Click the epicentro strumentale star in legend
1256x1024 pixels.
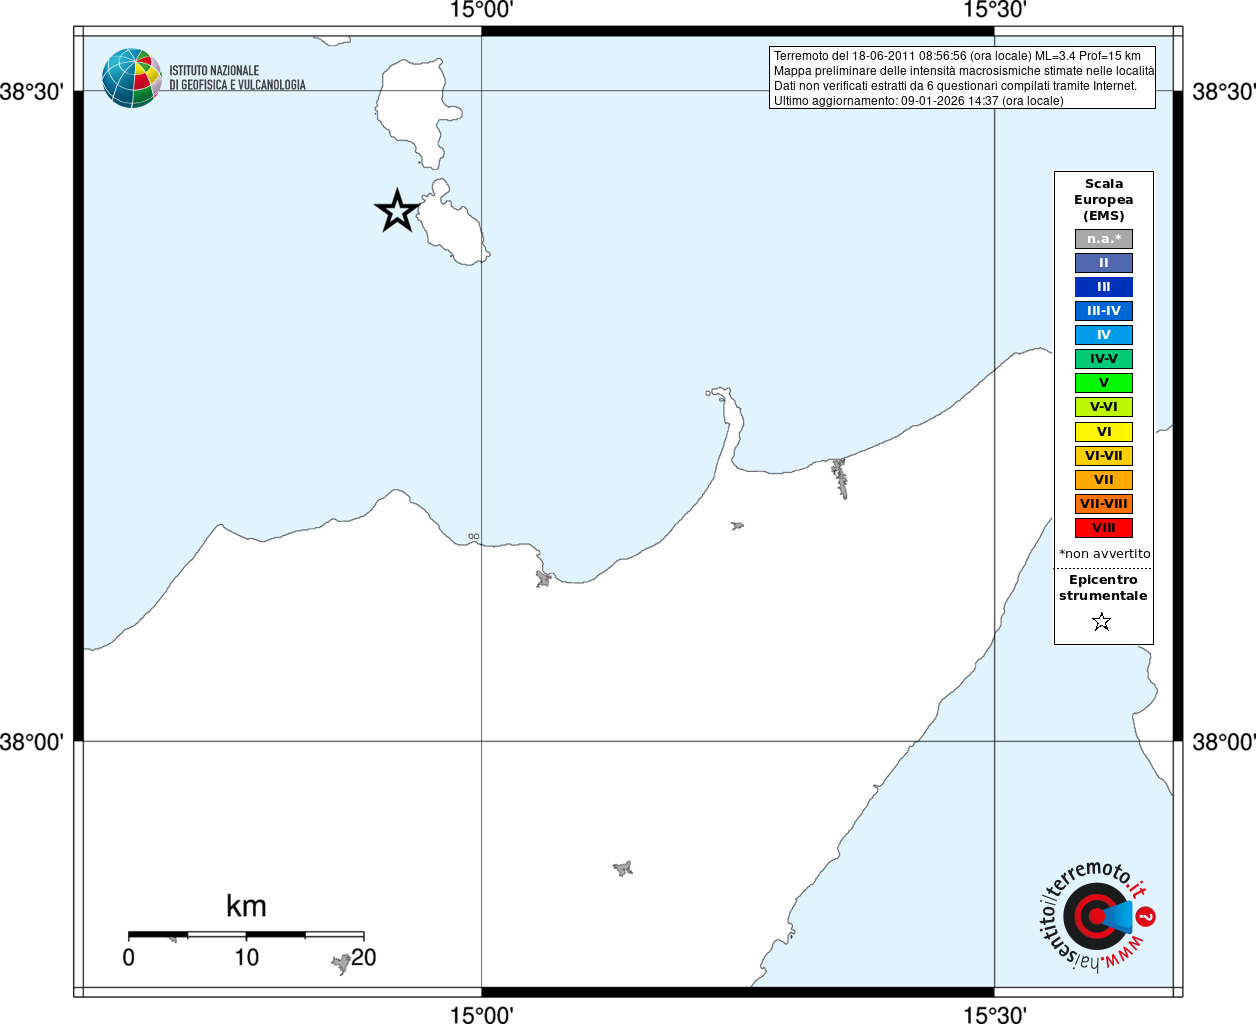click(x=1102, y=622)
